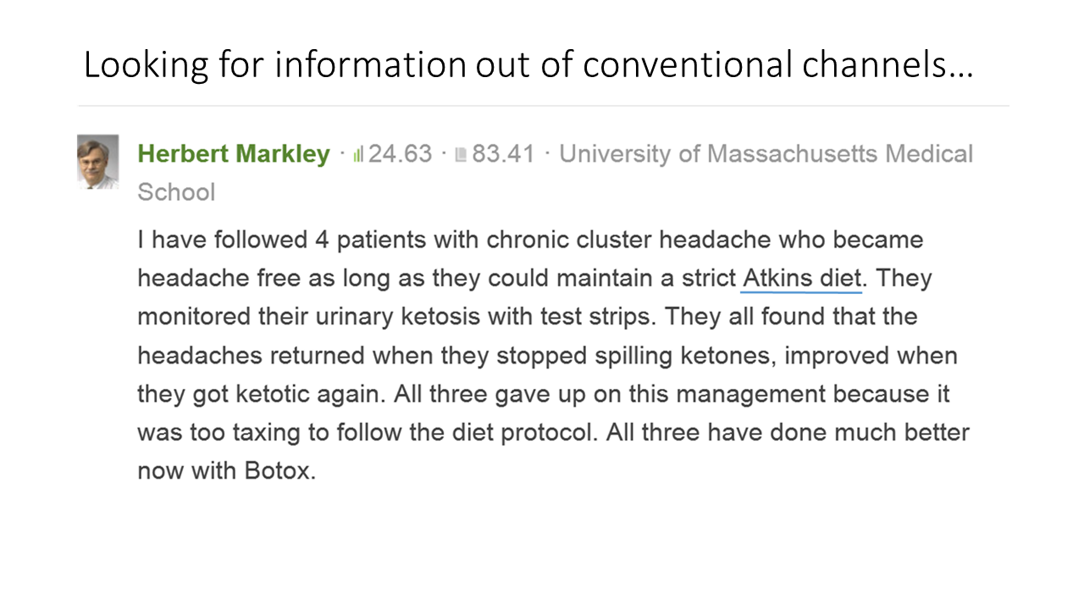Click the underlined Atkins diet link

pos(801,278)
